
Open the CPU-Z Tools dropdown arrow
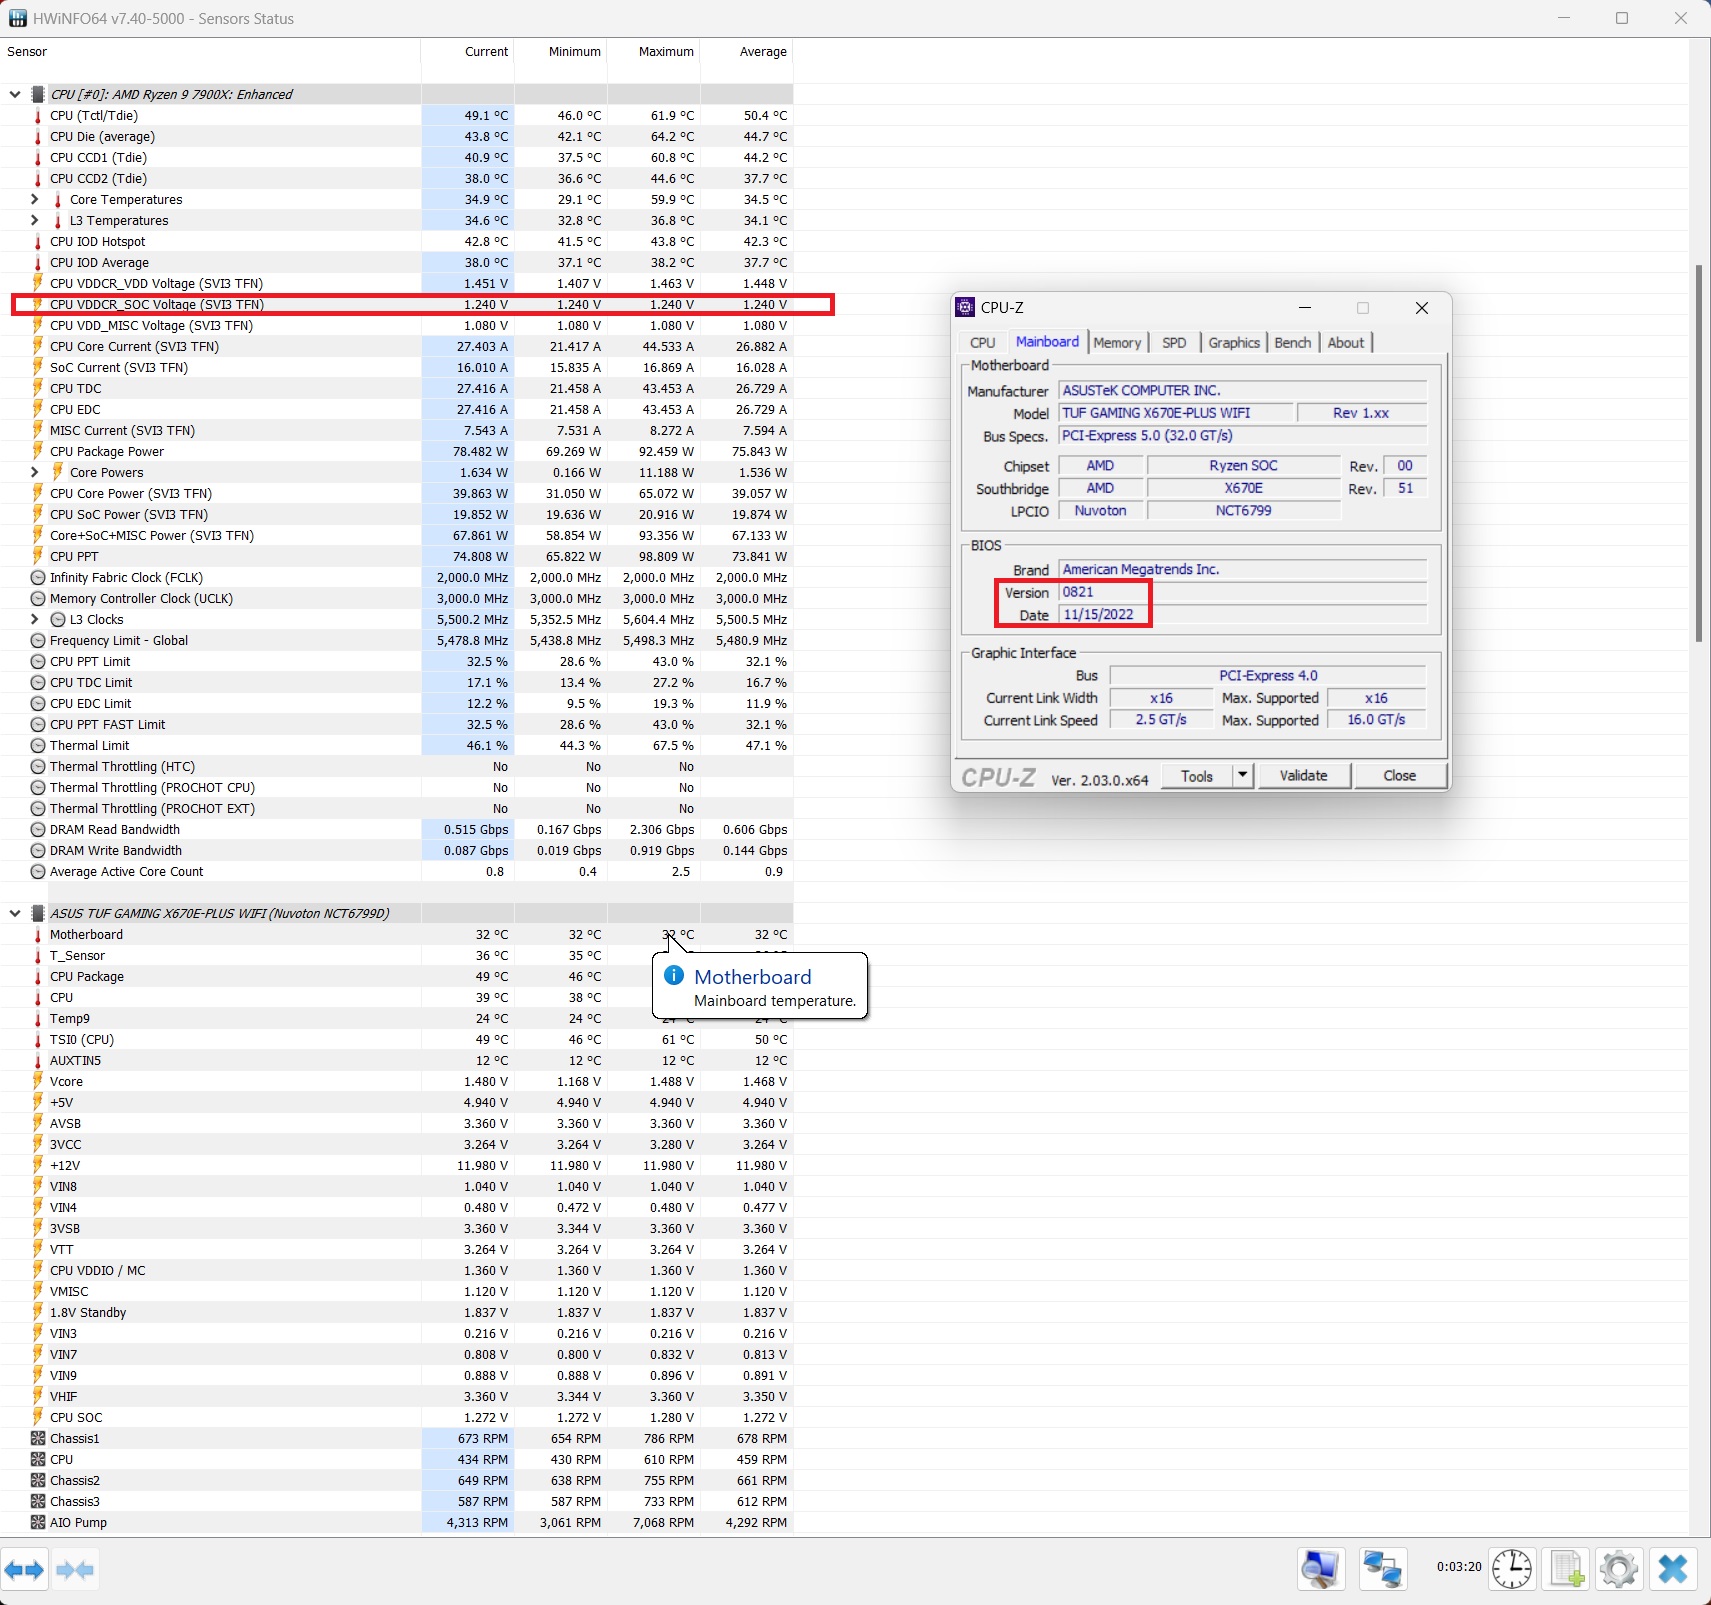(x=1243, y=775)
